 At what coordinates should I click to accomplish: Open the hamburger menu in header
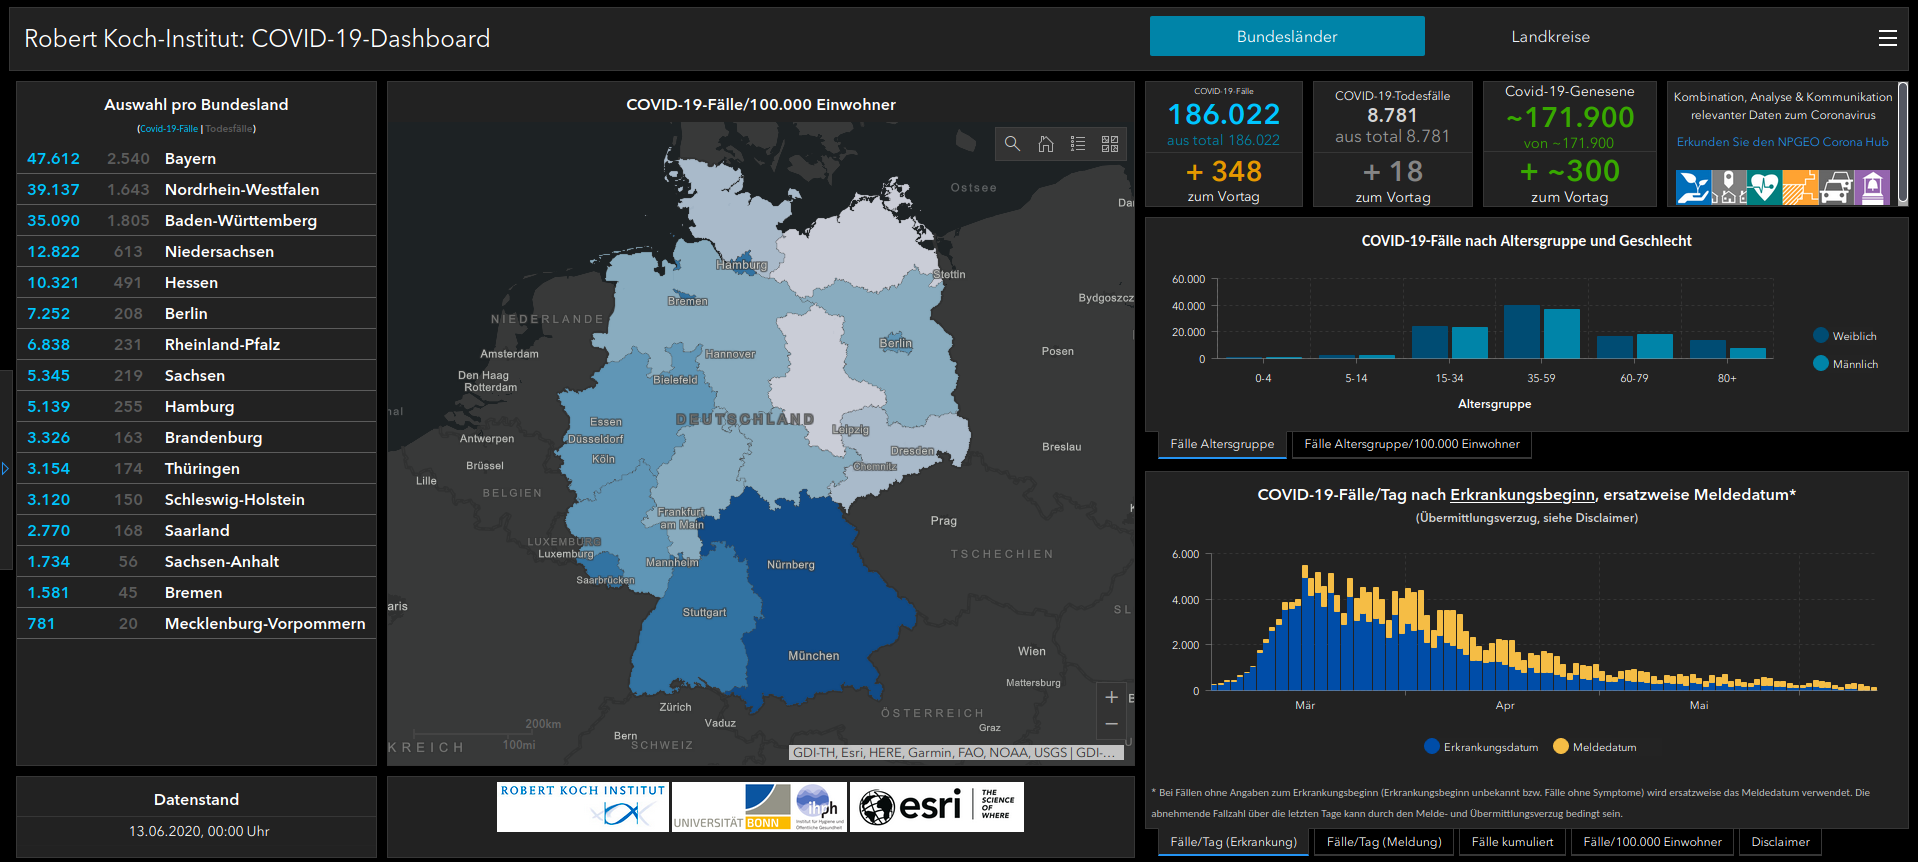[x=1887, y=38]
